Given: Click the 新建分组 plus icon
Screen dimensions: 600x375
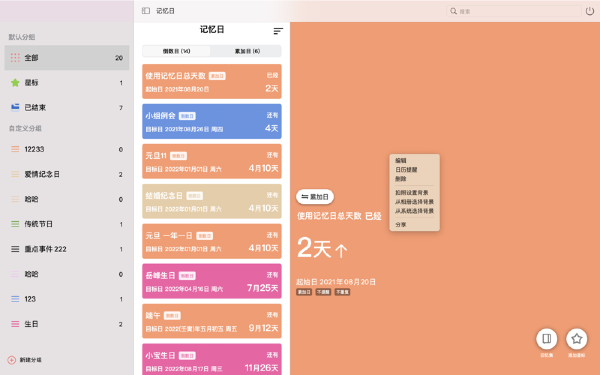Looking at the screenshot, I should pos(11,360).
